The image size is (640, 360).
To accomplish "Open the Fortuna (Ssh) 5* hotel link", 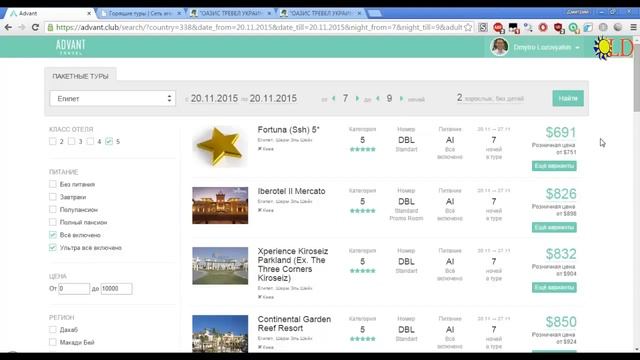I will pos(288,129).
